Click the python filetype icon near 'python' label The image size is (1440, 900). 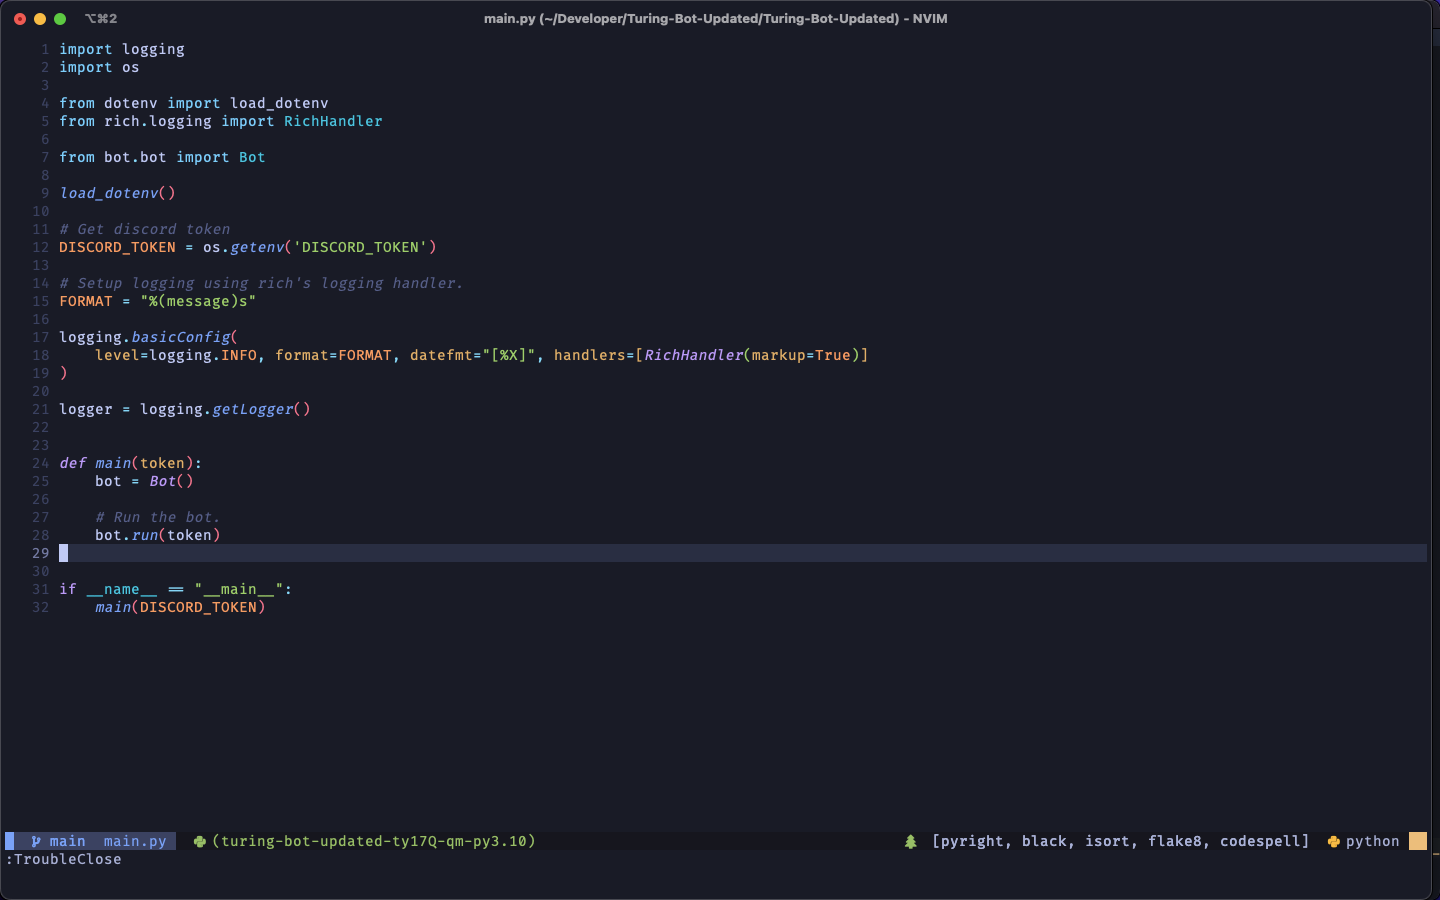tap(1333, 841)
